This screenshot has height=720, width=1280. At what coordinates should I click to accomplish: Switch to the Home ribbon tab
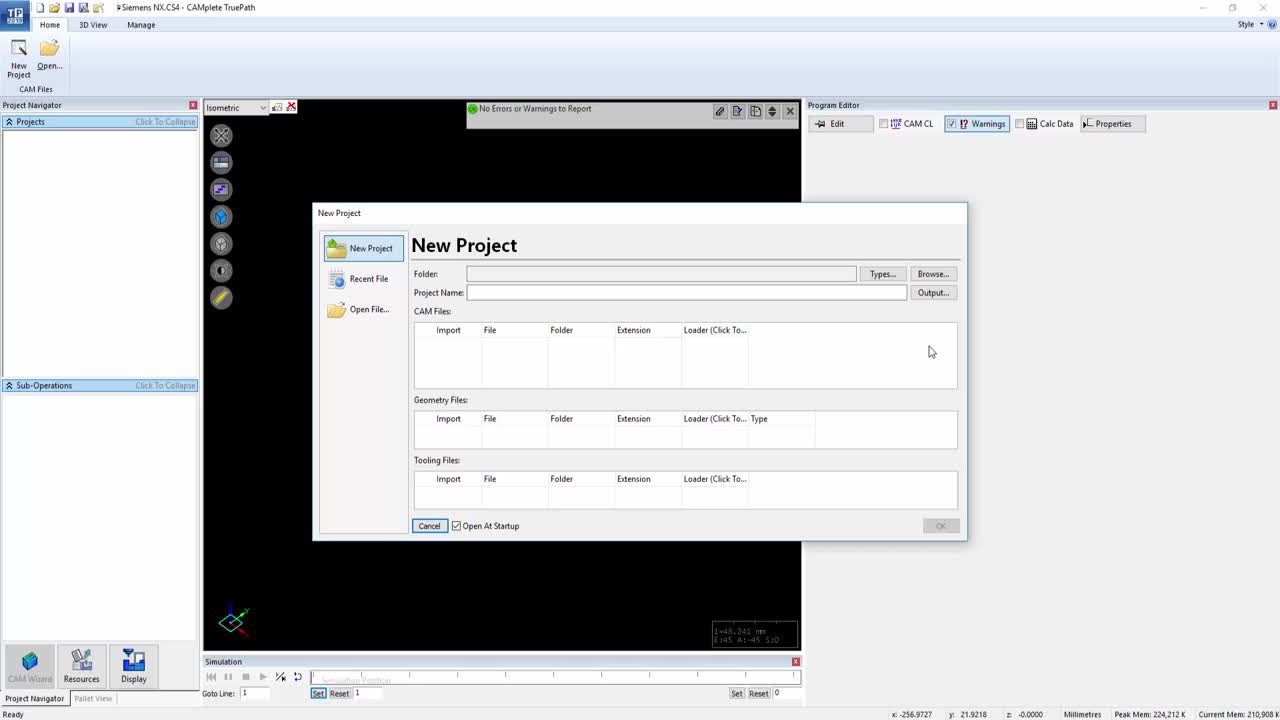click(x=49, y=25)
